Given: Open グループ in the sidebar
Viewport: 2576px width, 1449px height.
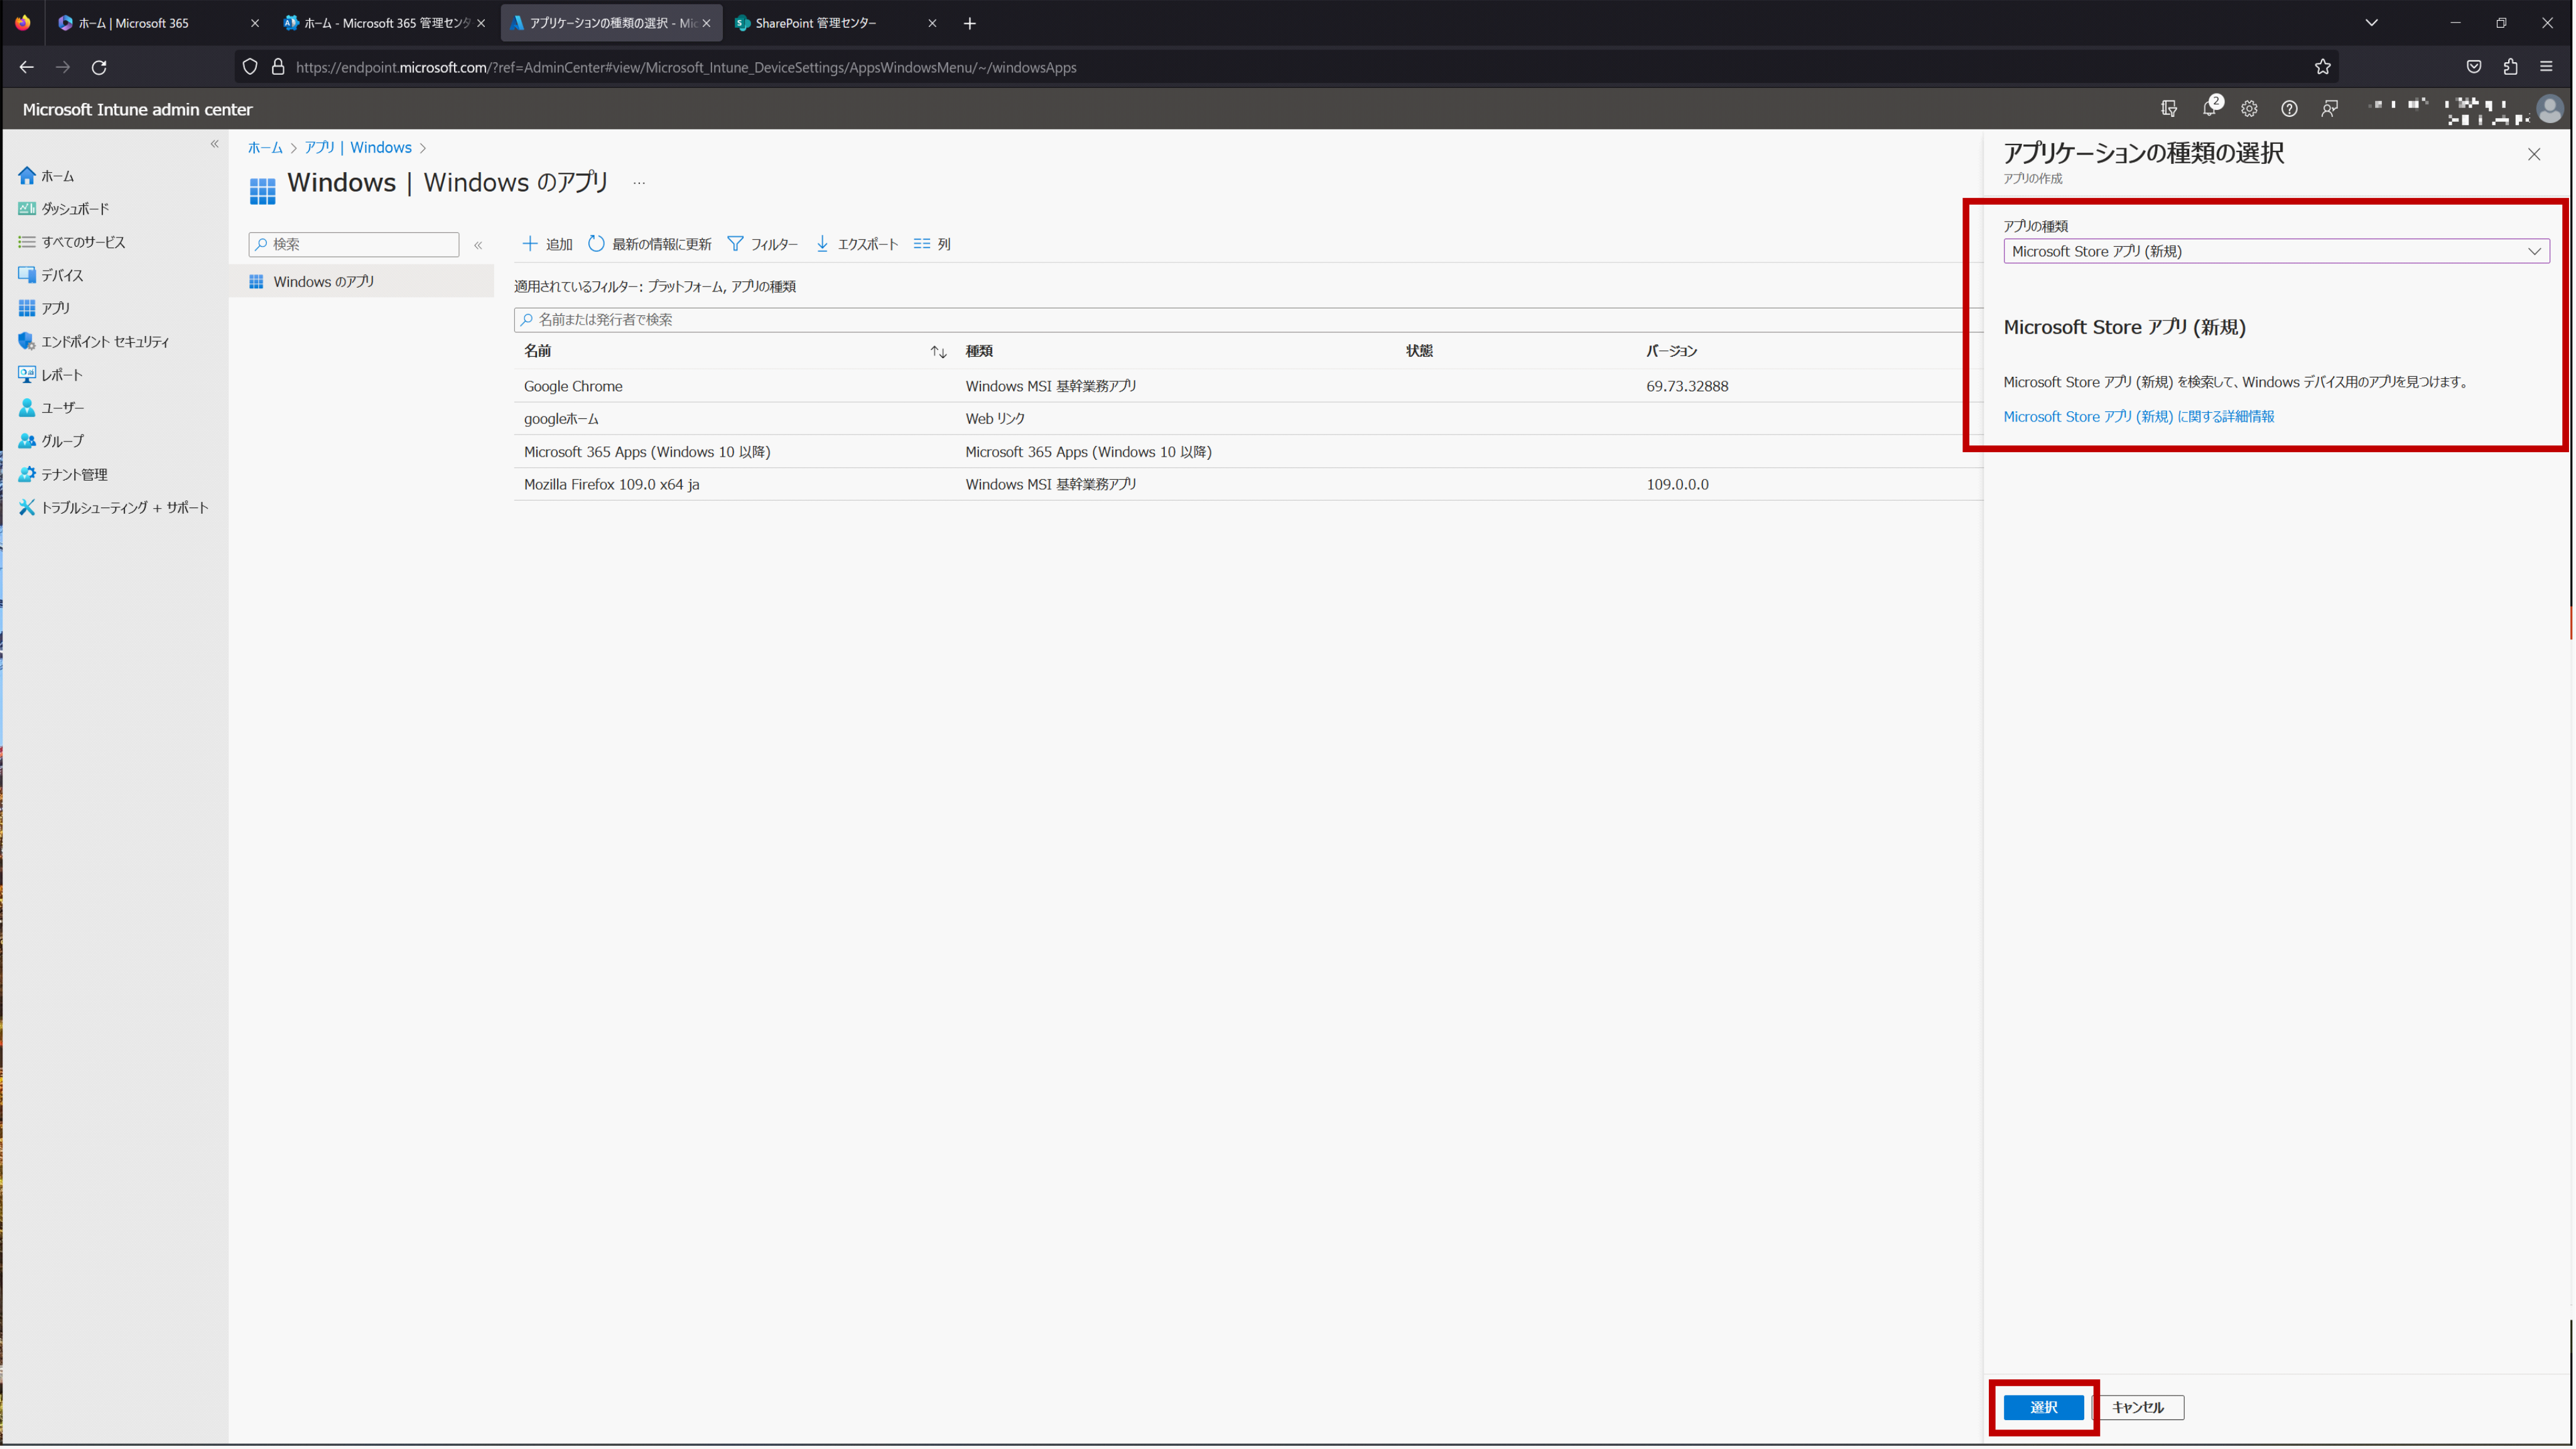Looking at the screenshot, I should (x=51, y=441).
